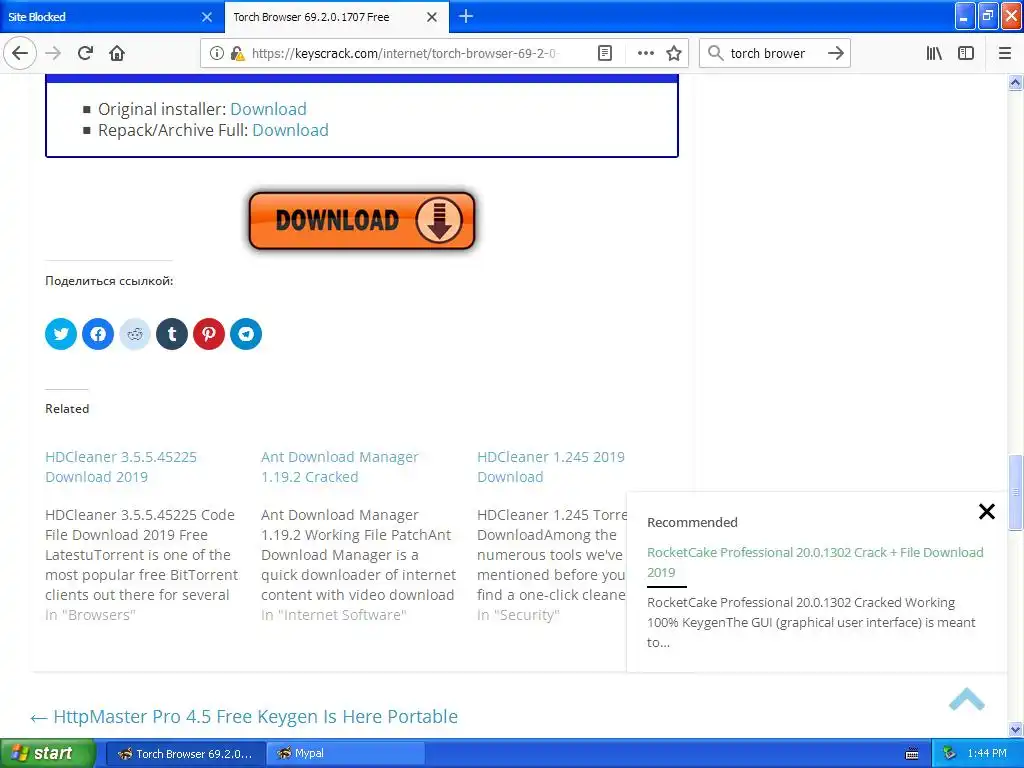The image size is (1024, 768).
Task: Click the In "Internet Software" category text
Action: 334,615
